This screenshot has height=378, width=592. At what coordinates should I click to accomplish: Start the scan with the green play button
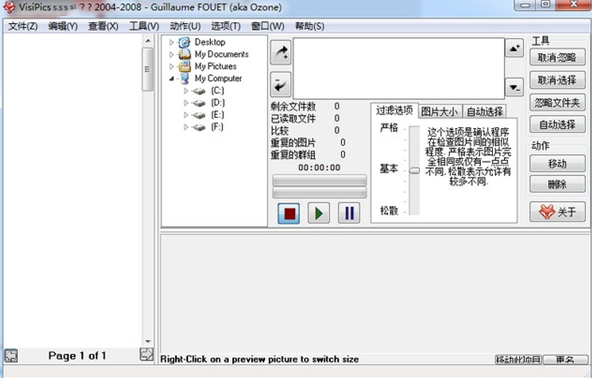click(319, 213)
